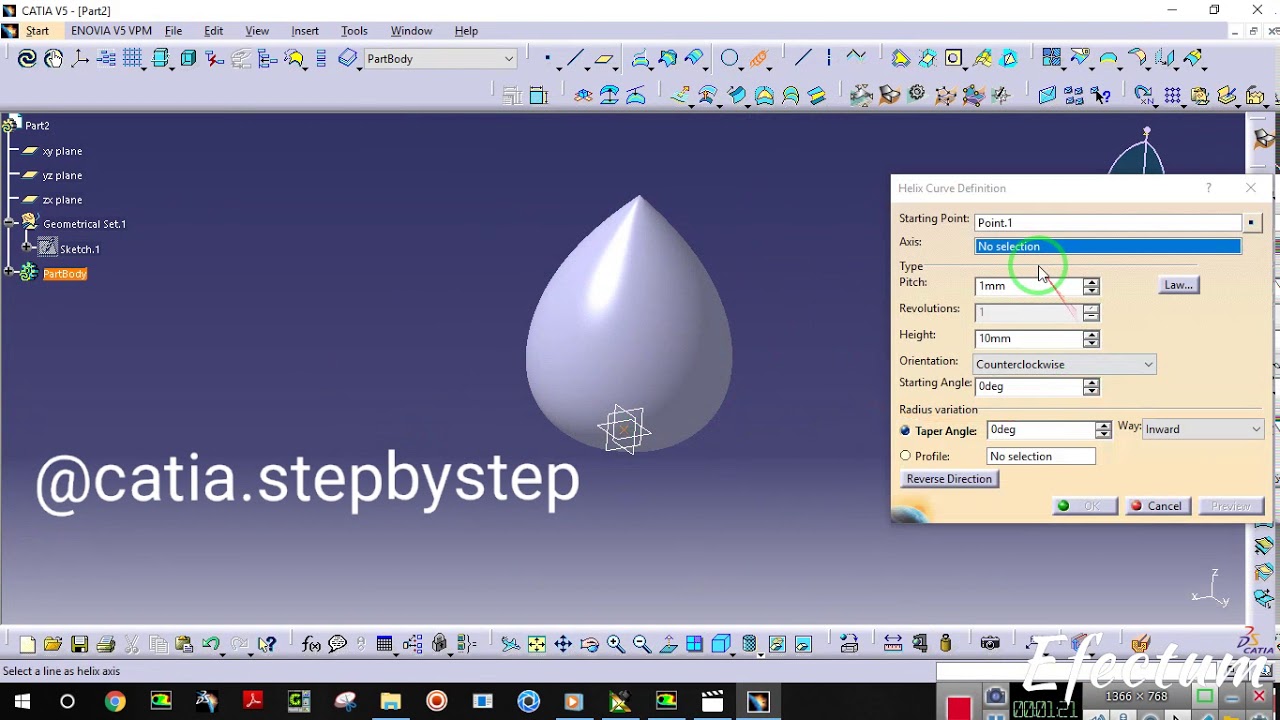Open the Windows Start button
This screenshot has width=1280, height=720.
click(21, 702)
